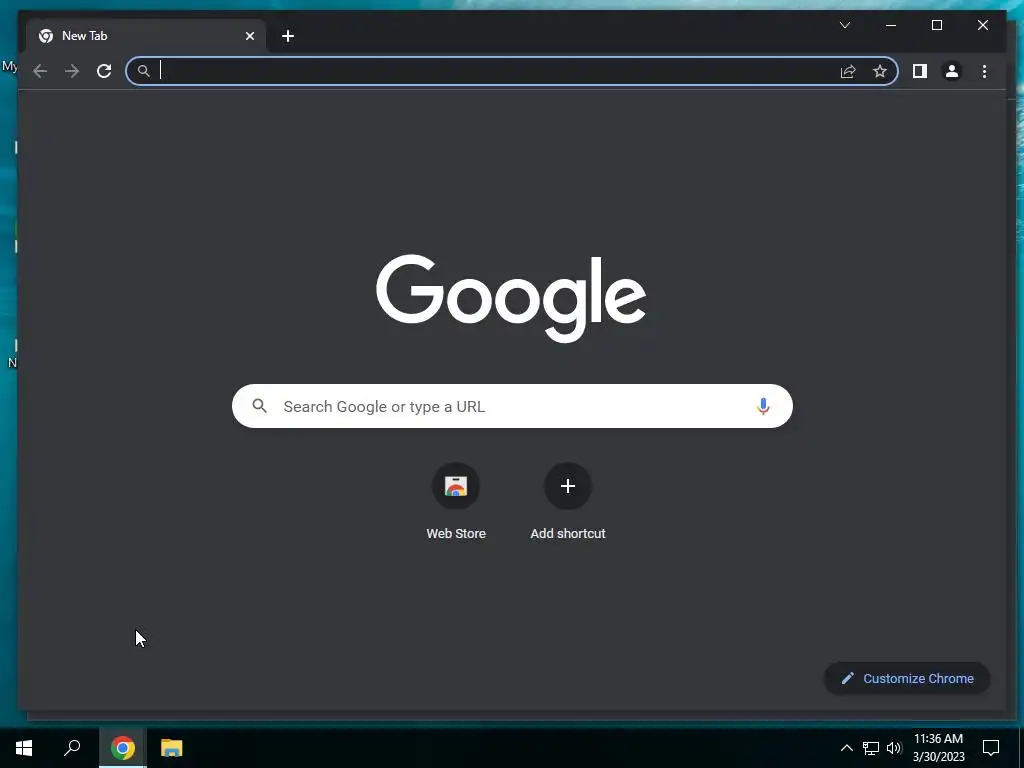Reload the page with the refresh icon
Viewport: 1024px width, 768px height.
(x=104, y=71)
